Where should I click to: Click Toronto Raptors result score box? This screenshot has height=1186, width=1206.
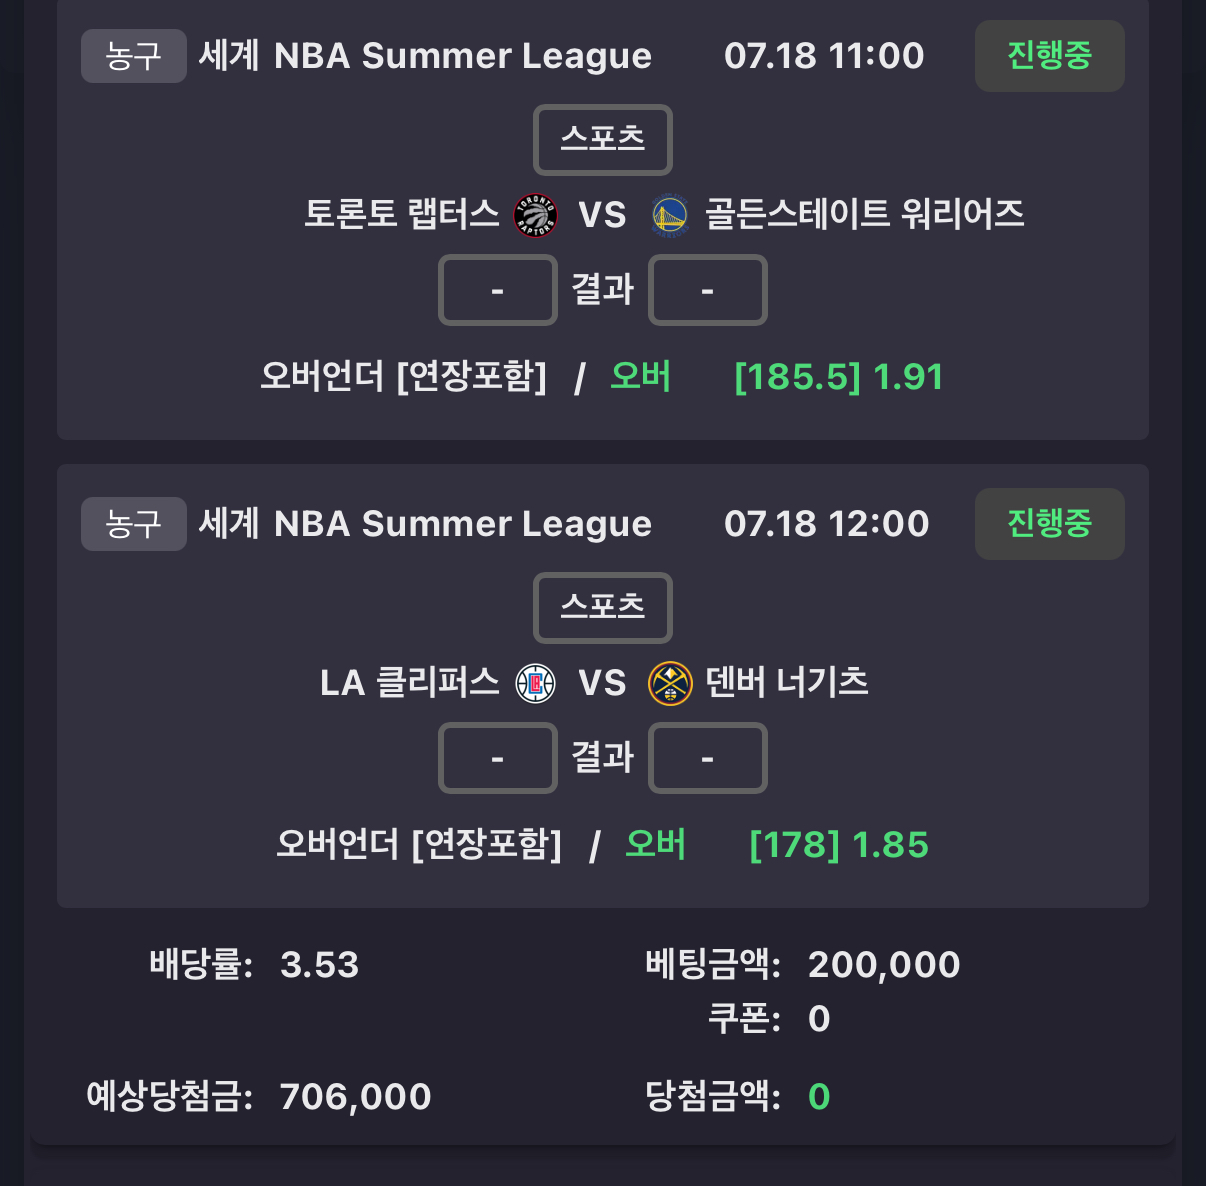[x=498, y=290]
